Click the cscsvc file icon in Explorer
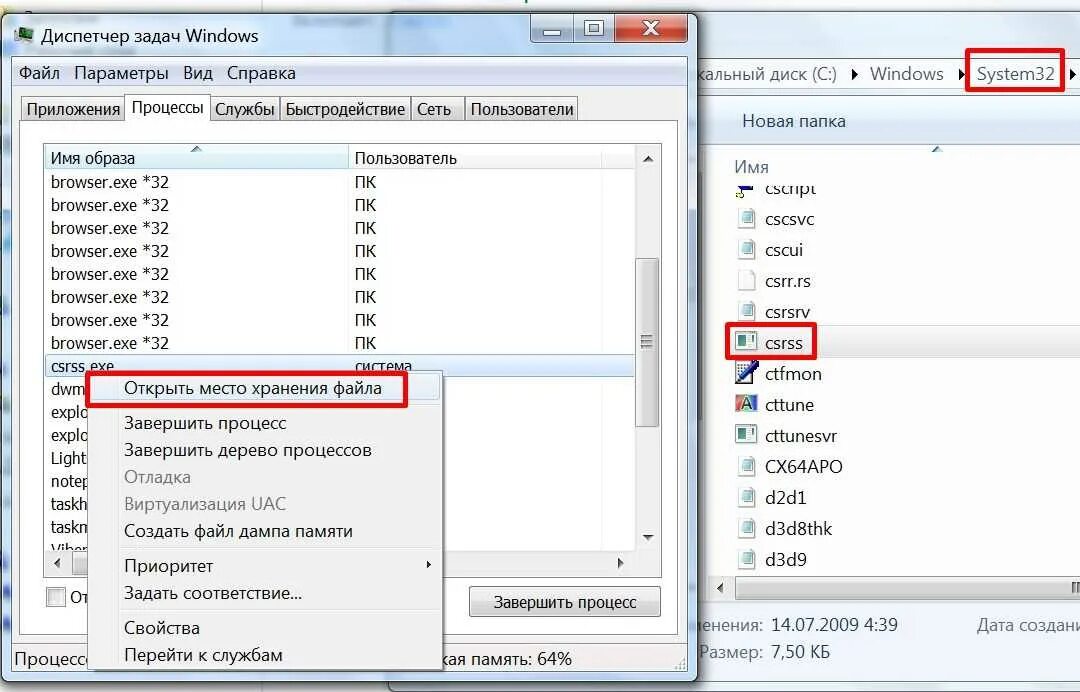 click(x=746, y=219)
